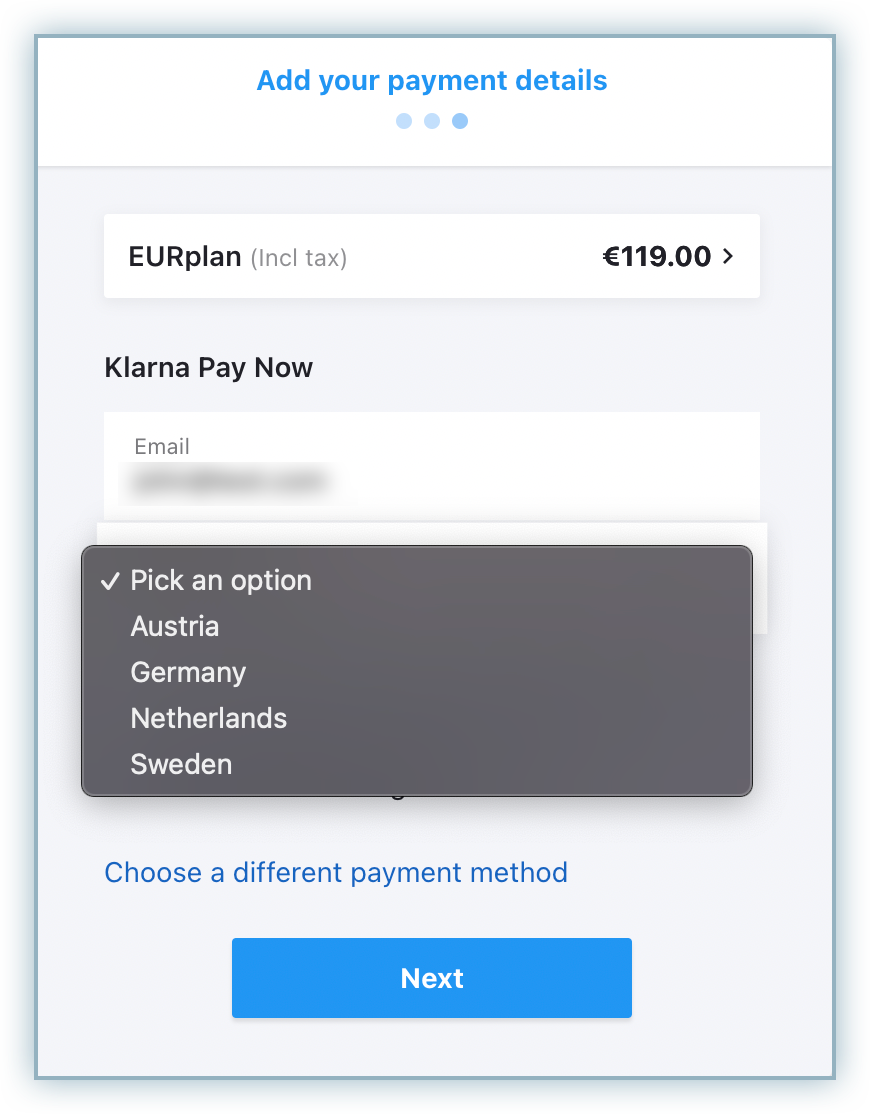Click the Klarna Pay Now heading
This screenshot has height=1114, width=870.
click(x=208, y=368)
